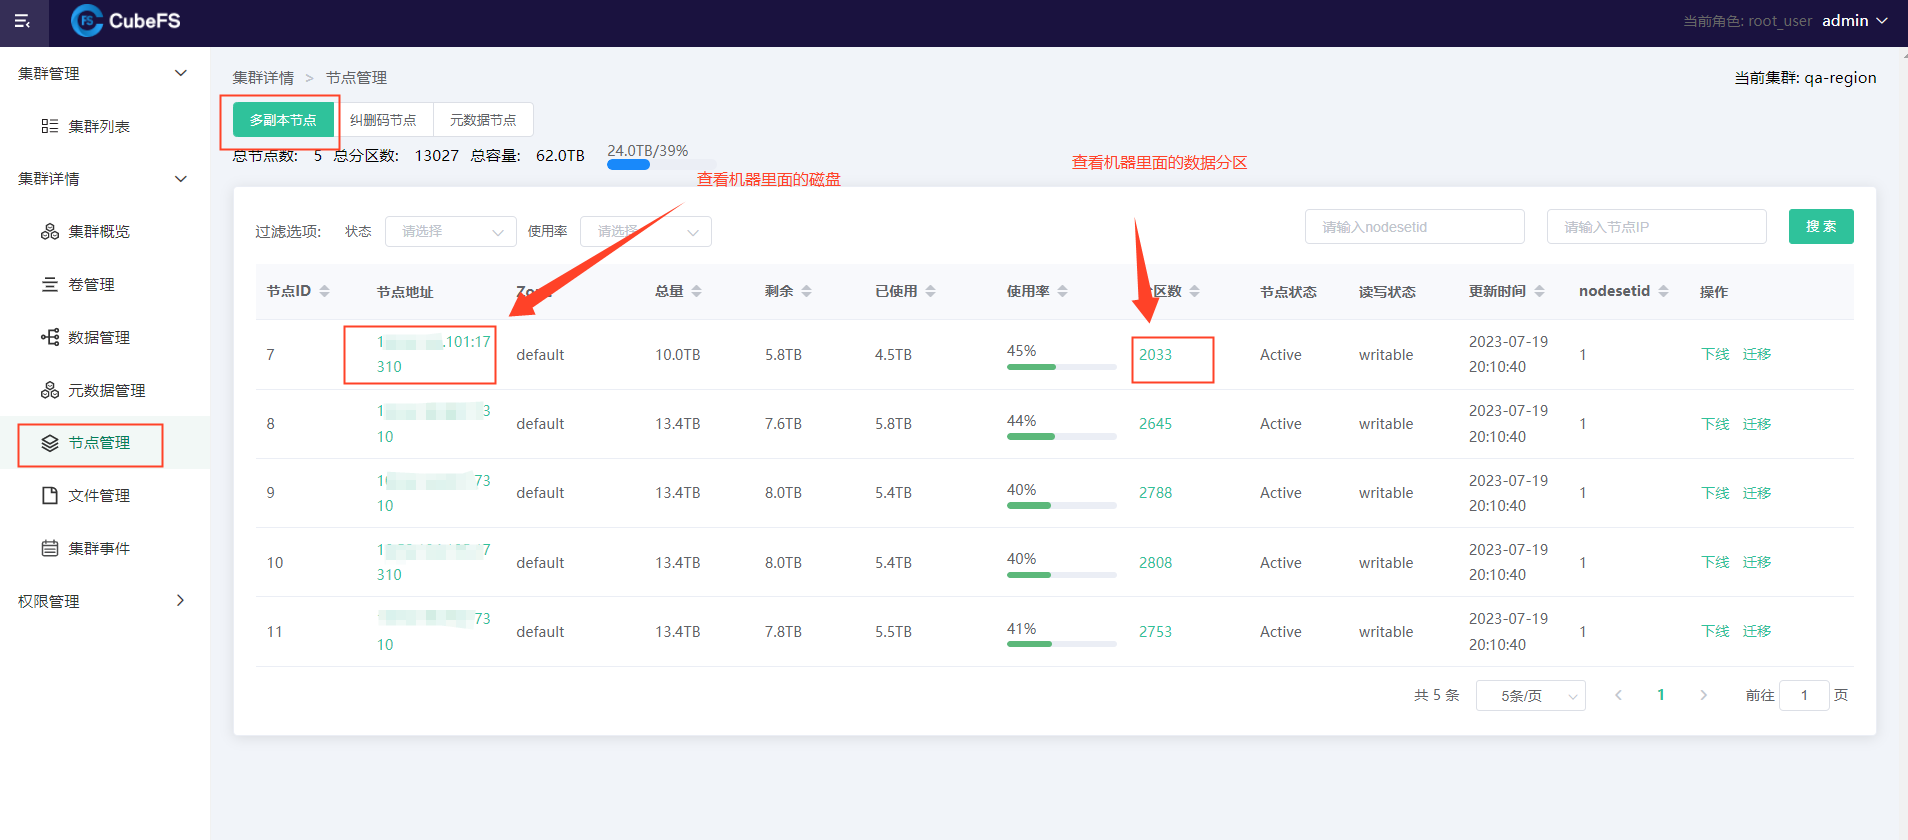Open 集群概览 cluster overview icon
1908x840 pixels.
(x=49, y=232)
